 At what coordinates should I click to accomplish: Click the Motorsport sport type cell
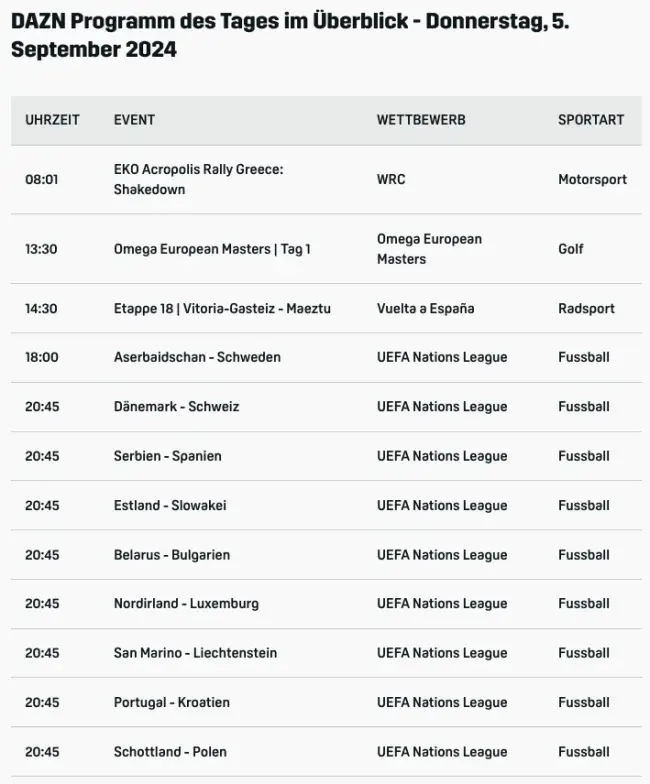coord(592,180)
